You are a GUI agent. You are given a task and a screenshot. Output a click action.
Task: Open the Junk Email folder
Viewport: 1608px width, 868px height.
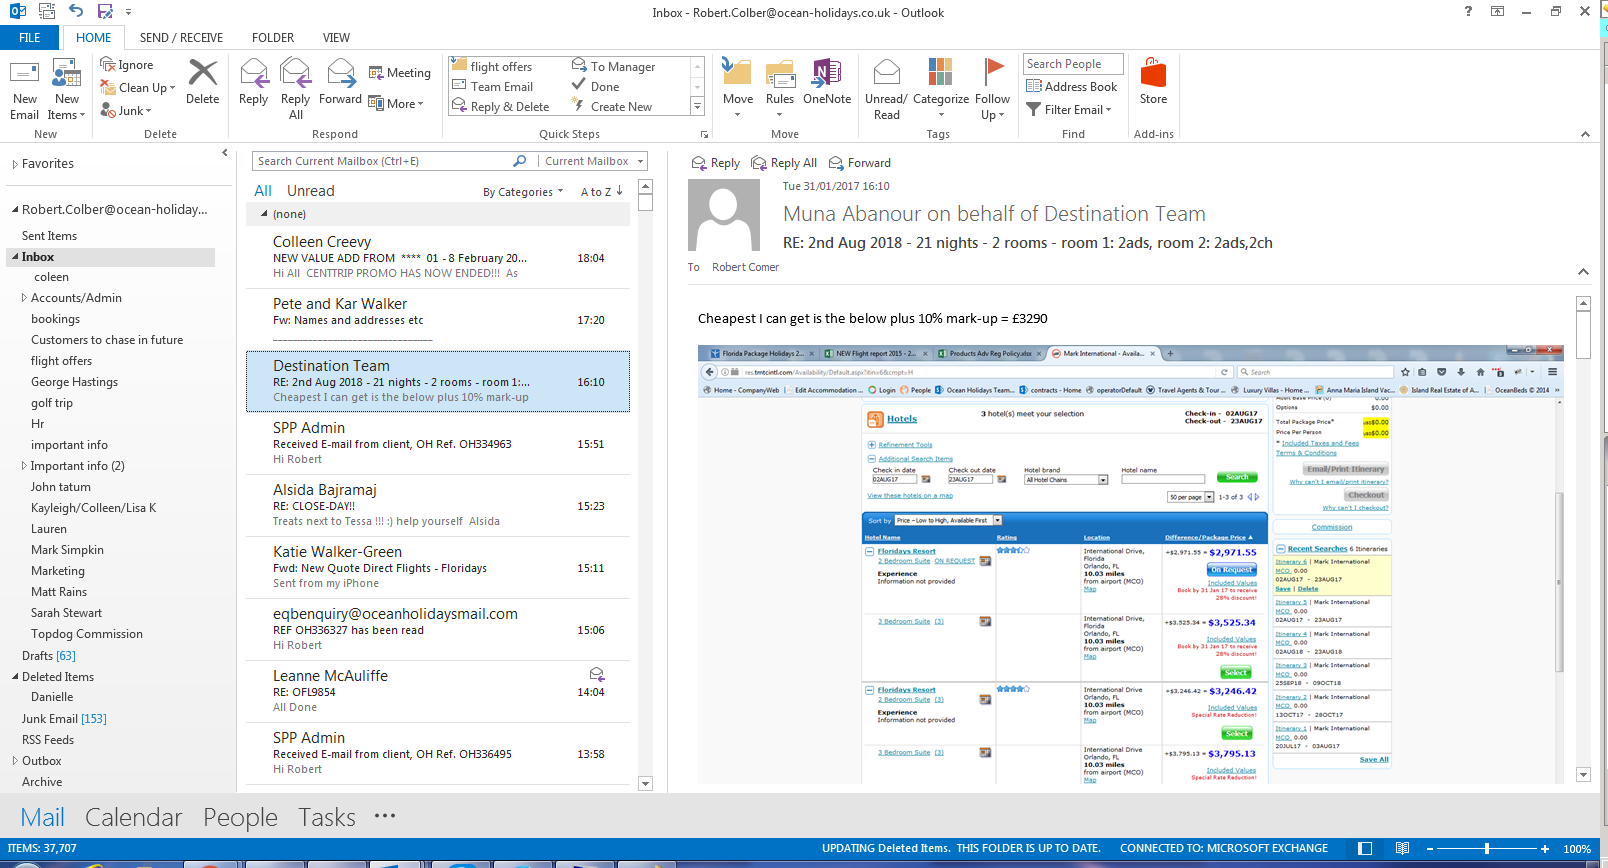point(64,719)
